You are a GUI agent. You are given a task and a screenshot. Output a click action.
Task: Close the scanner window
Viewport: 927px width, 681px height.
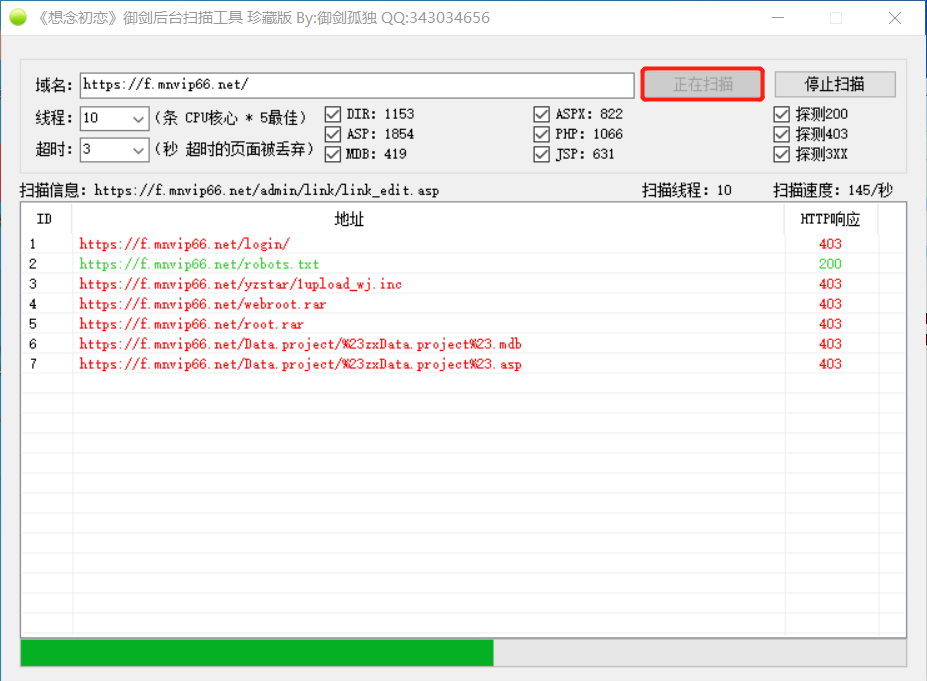(895, 18)
